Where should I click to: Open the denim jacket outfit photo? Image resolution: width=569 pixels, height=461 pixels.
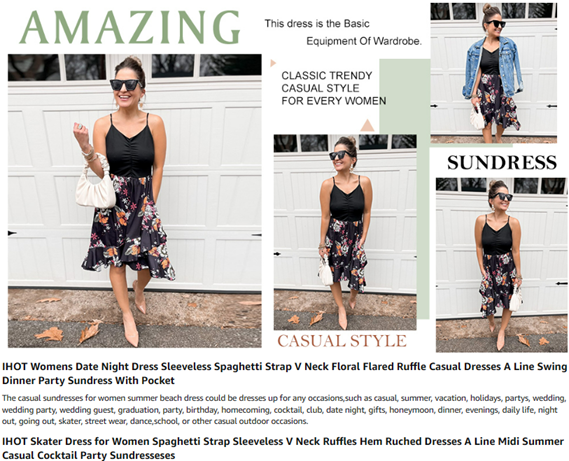click(494, 73)
